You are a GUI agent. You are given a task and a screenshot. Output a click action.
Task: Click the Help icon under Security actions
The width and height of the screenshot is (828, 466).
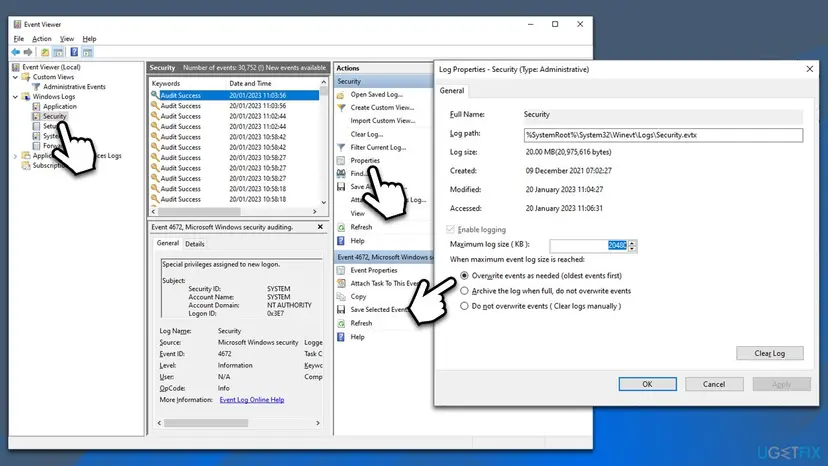click(341, 241)
